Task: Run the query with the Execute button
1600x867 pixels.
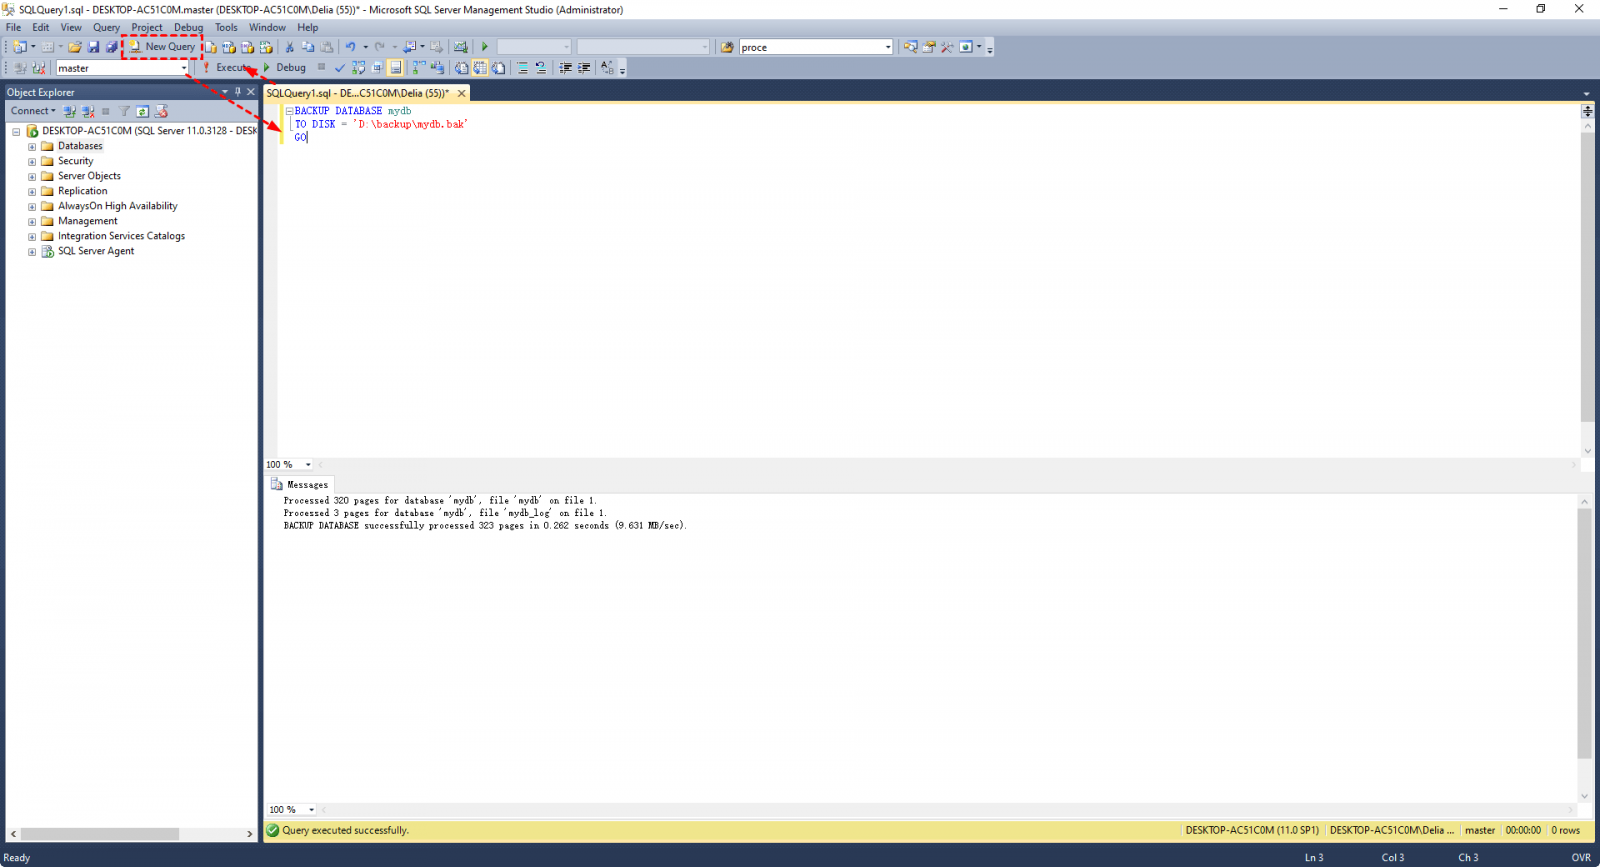Action: 227,68
